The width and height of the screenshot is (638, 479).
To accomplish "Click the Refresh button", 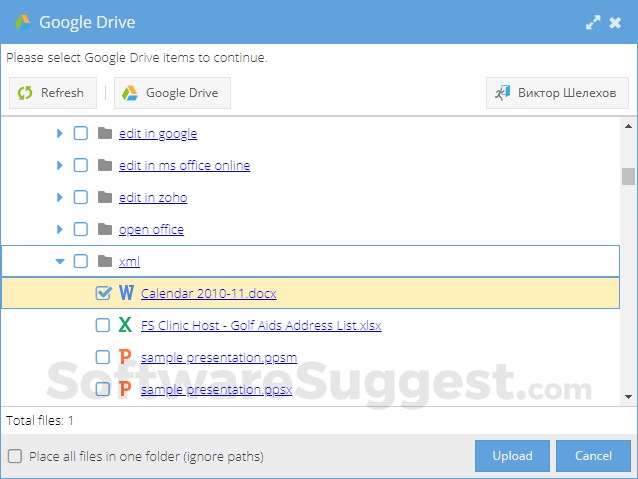I will [53, 93].
